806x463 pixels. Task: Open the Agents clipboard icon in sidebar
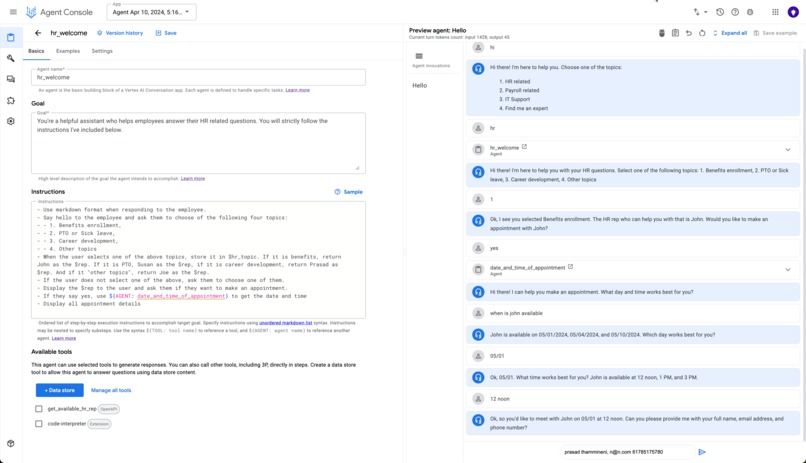[11, 38]
